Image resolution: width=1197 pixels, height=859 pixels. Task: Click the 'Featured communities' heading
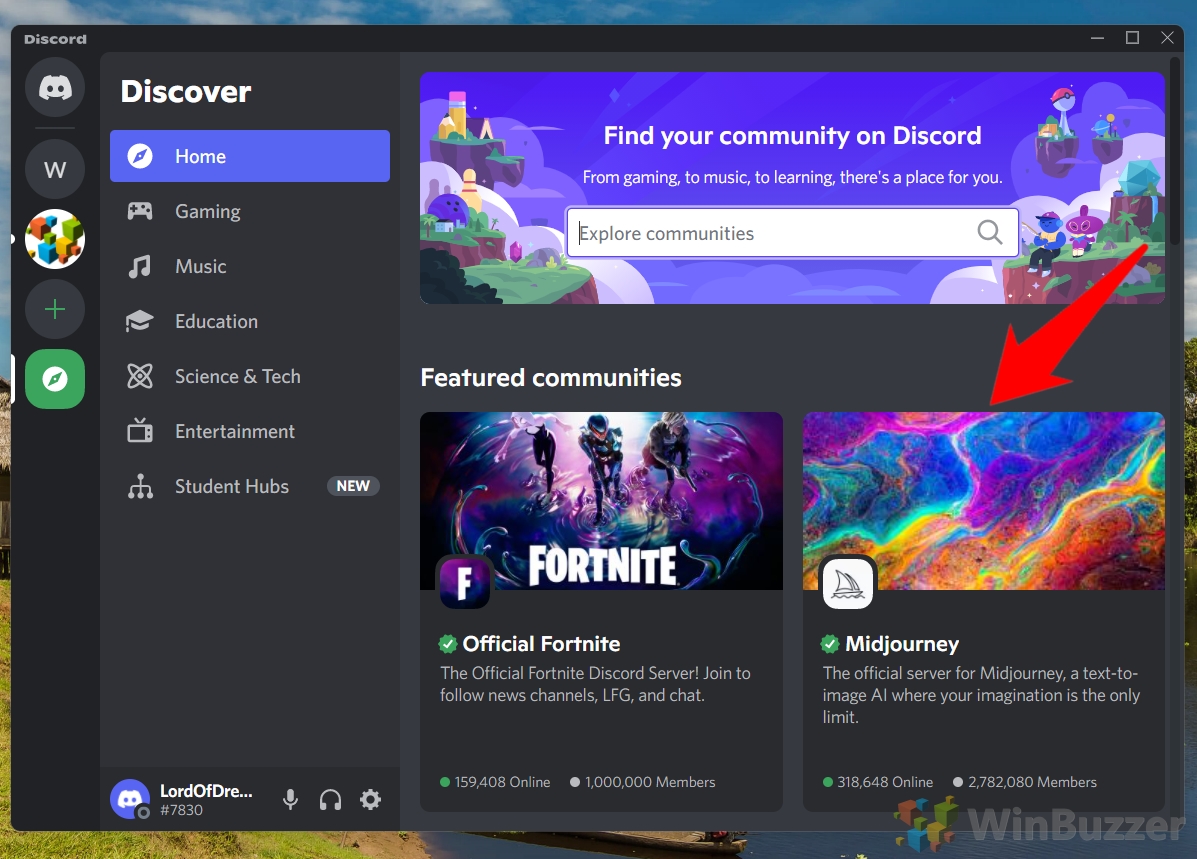(x=551, y=377)
